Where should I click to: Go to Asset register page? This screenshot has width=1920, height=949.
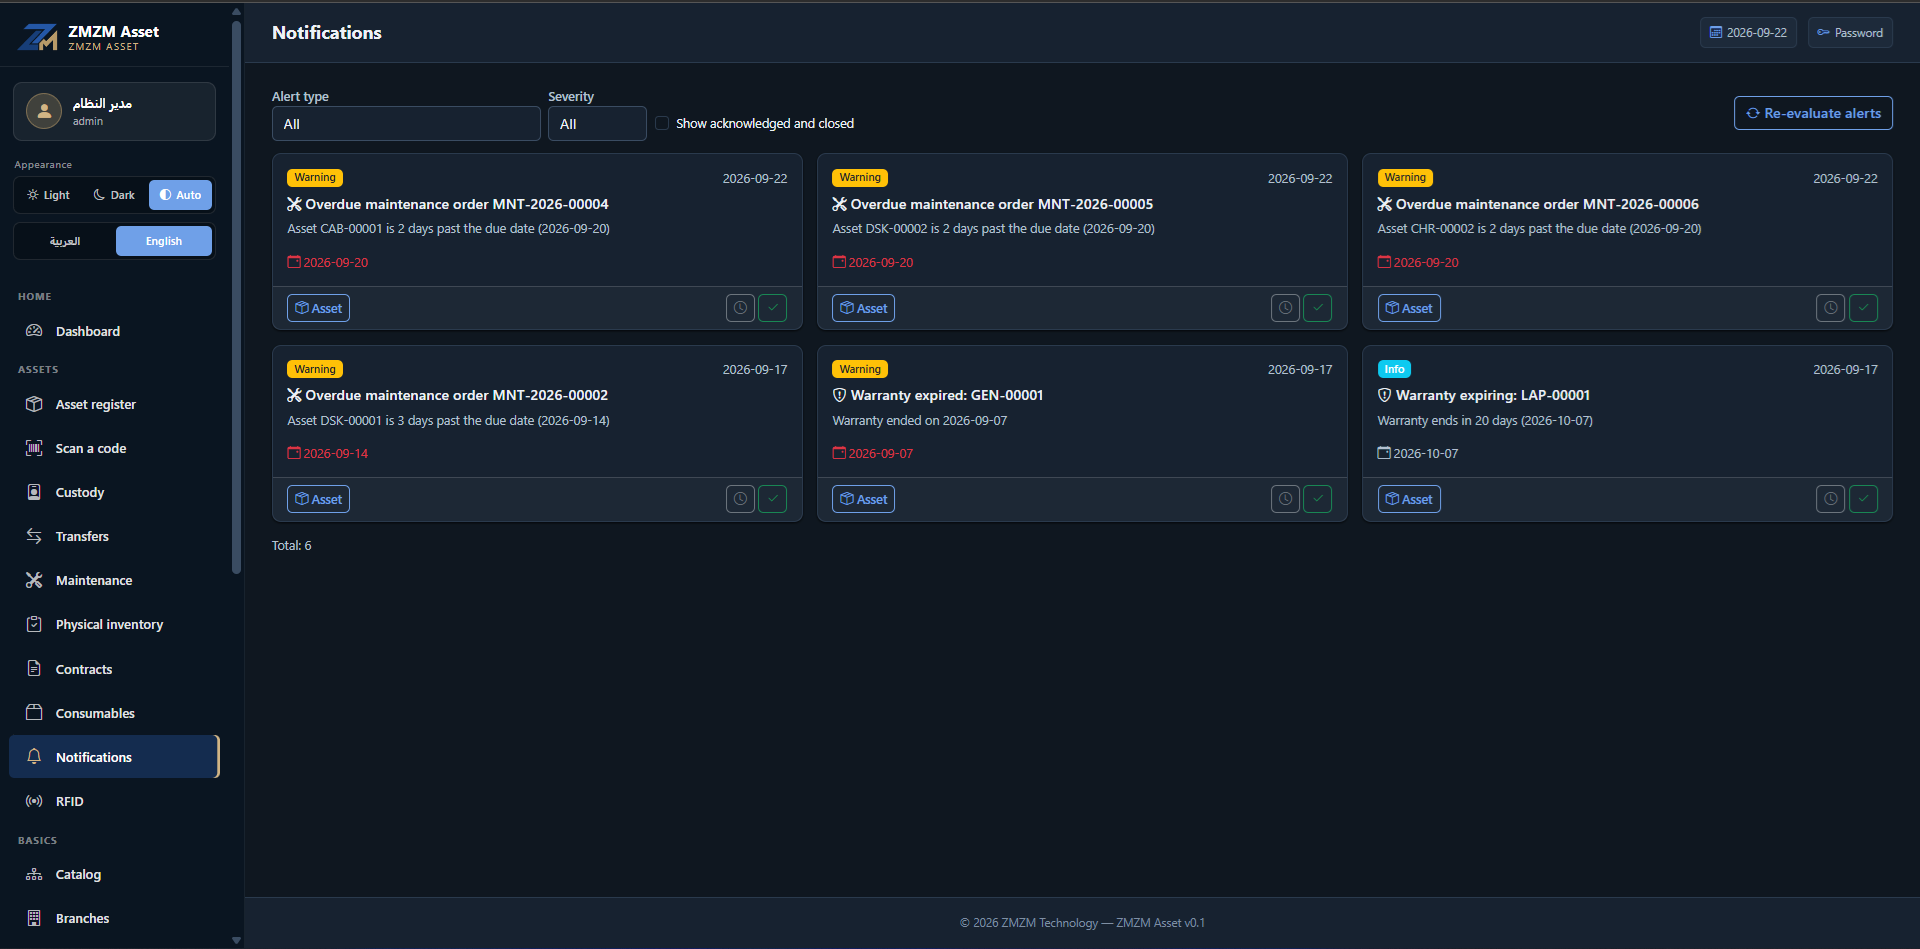pyautogui.click(x=114, y=404)
